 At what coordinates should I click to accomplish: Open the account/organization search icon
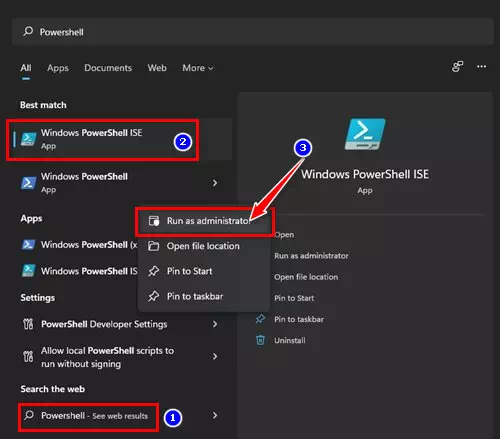click(x=457, y=67)
